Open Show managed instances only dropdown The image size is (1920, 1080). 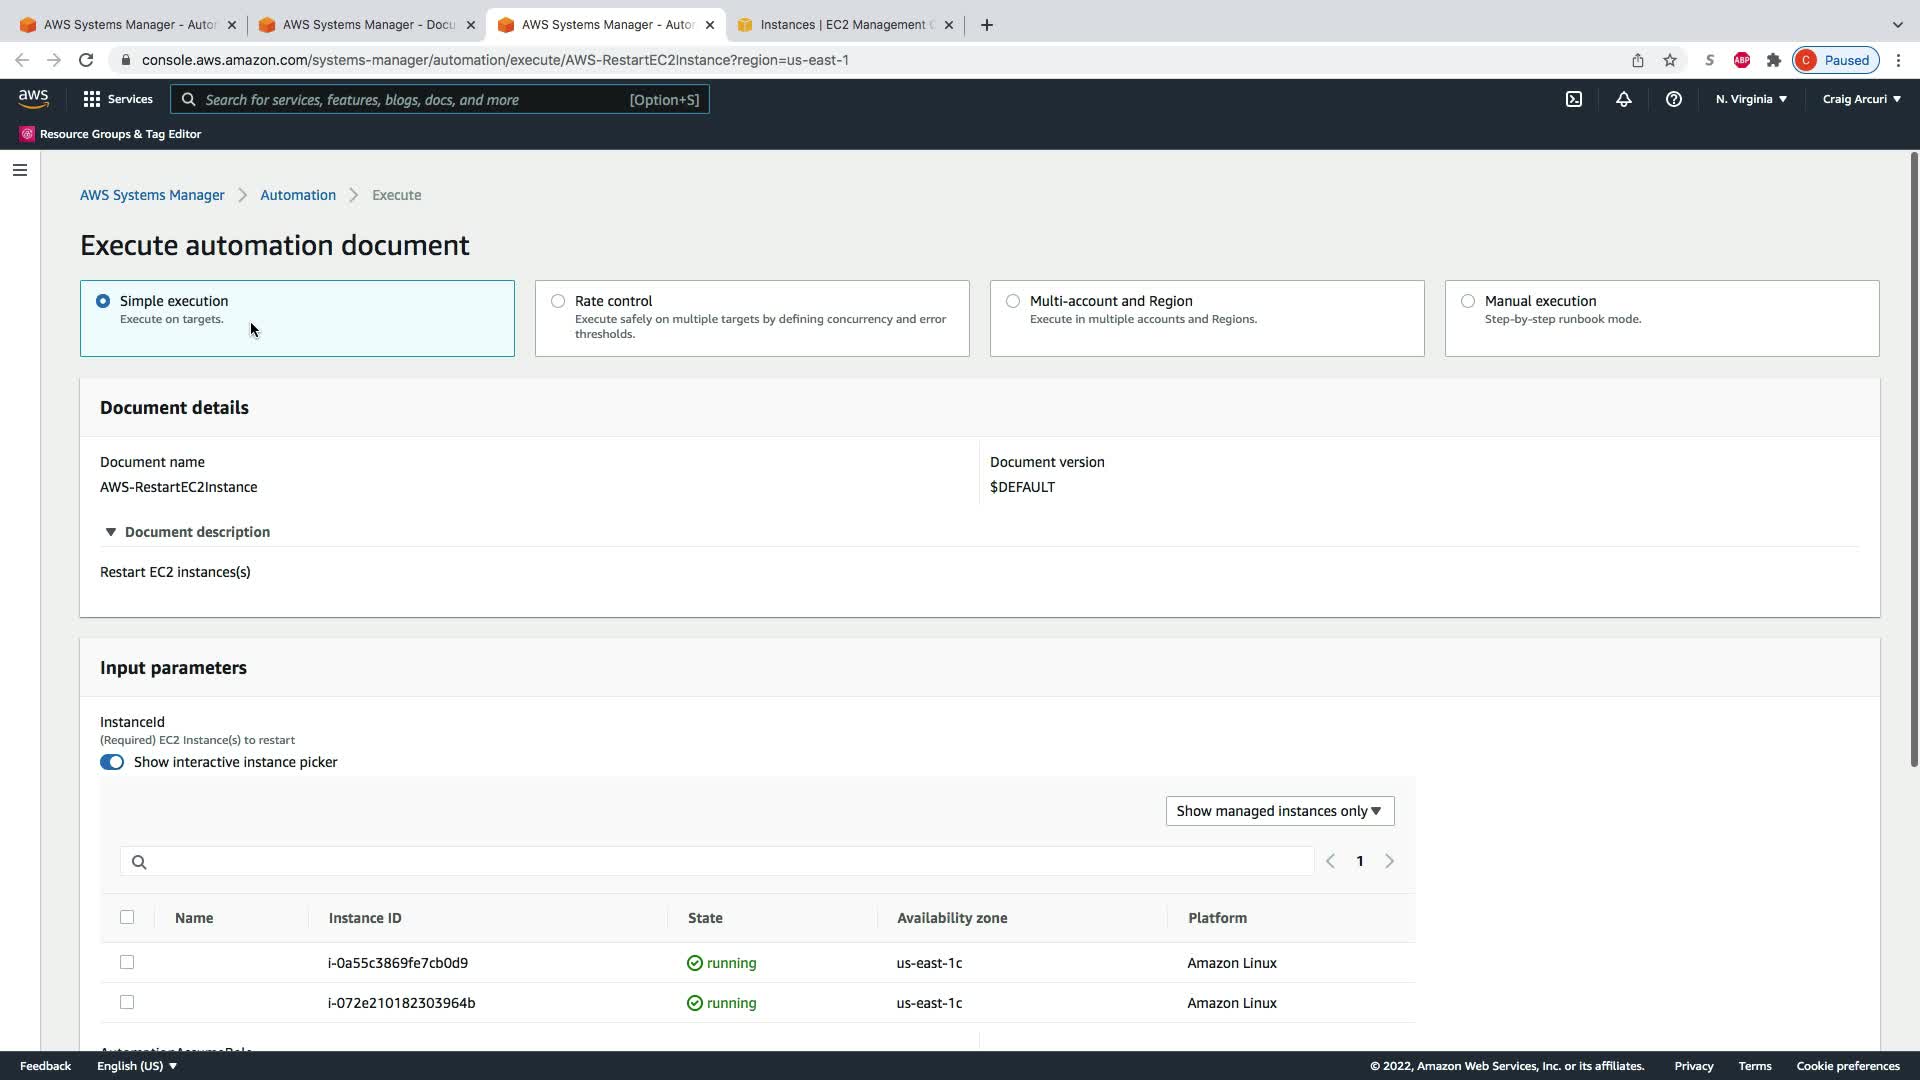pyautogui.click(x=1279, y=811)
